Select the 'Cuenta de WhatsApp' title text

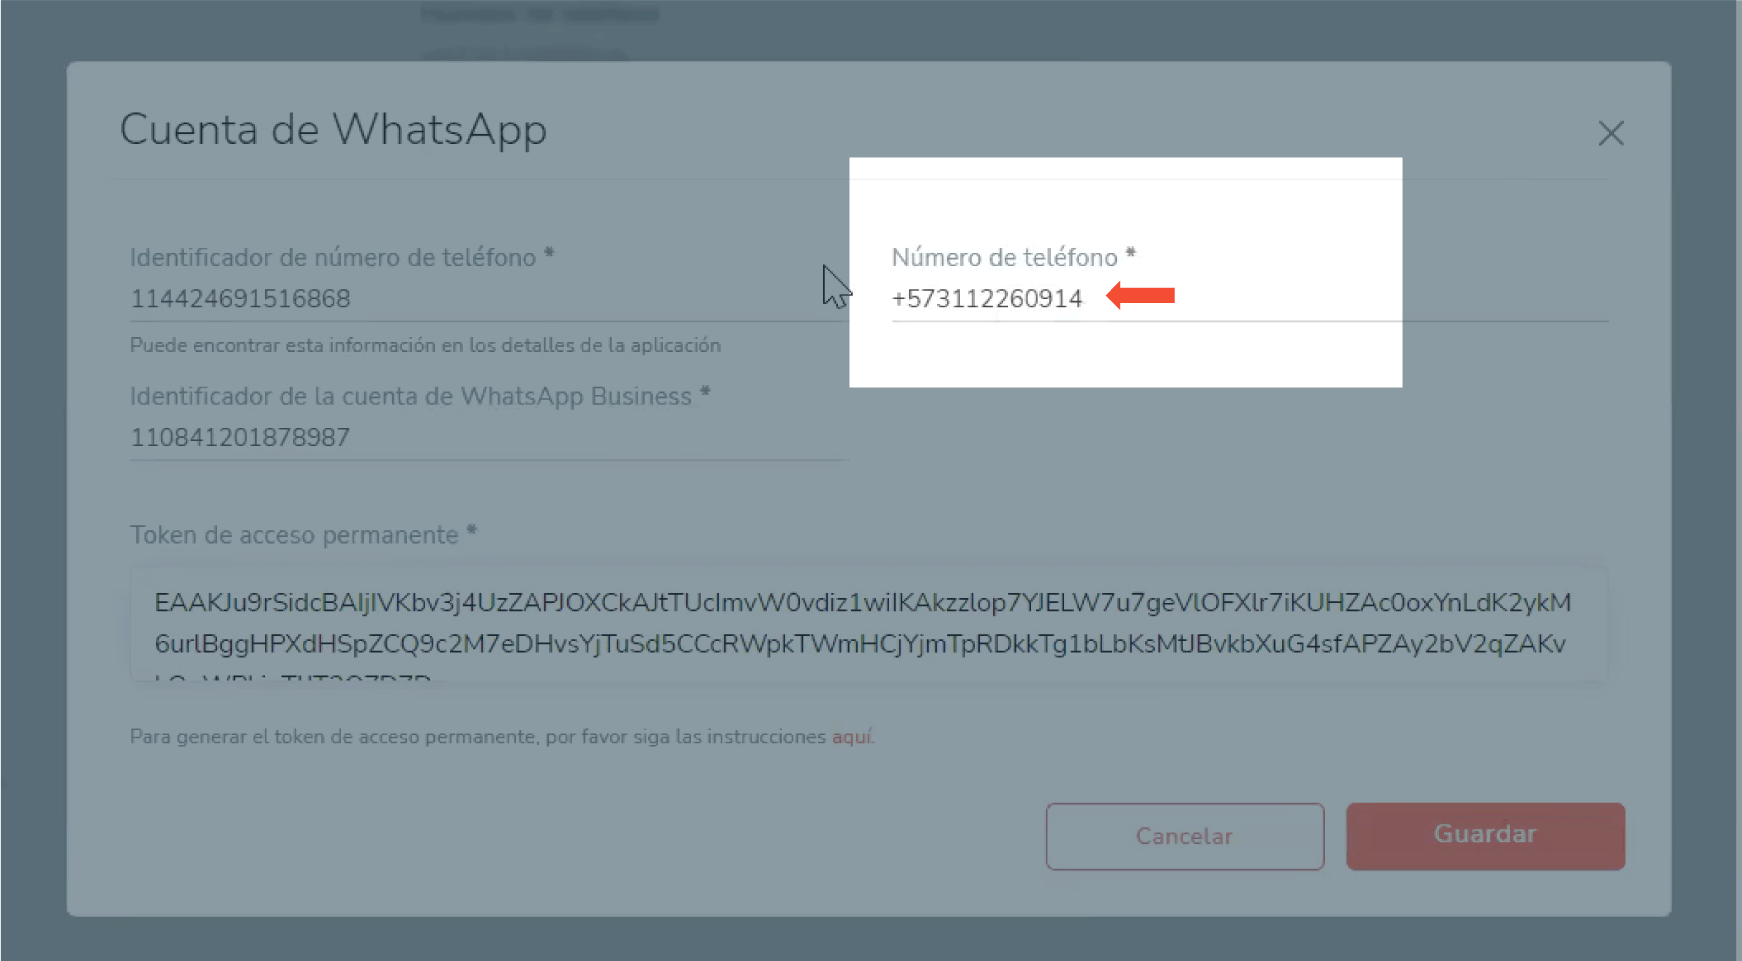(333, 130)
